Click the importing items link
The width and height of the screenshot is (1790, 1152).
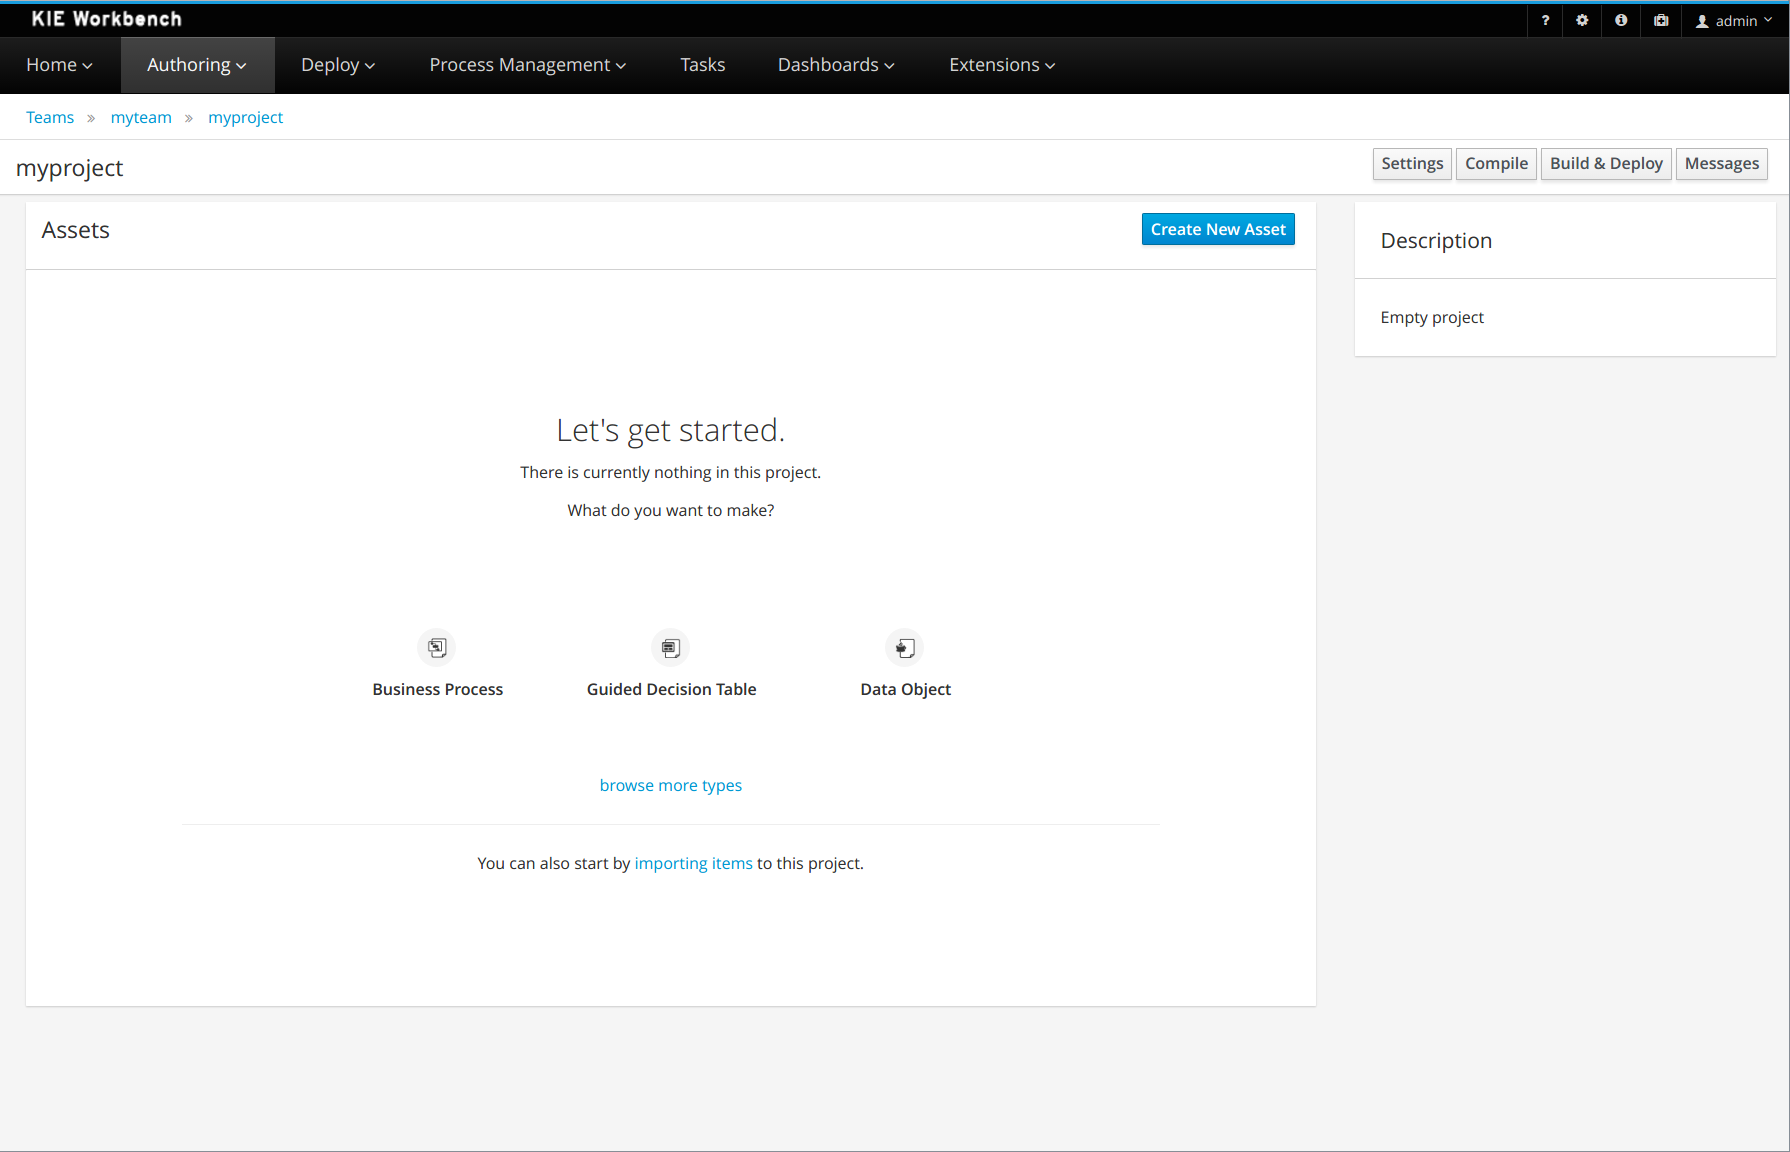[x=693, y=863]
